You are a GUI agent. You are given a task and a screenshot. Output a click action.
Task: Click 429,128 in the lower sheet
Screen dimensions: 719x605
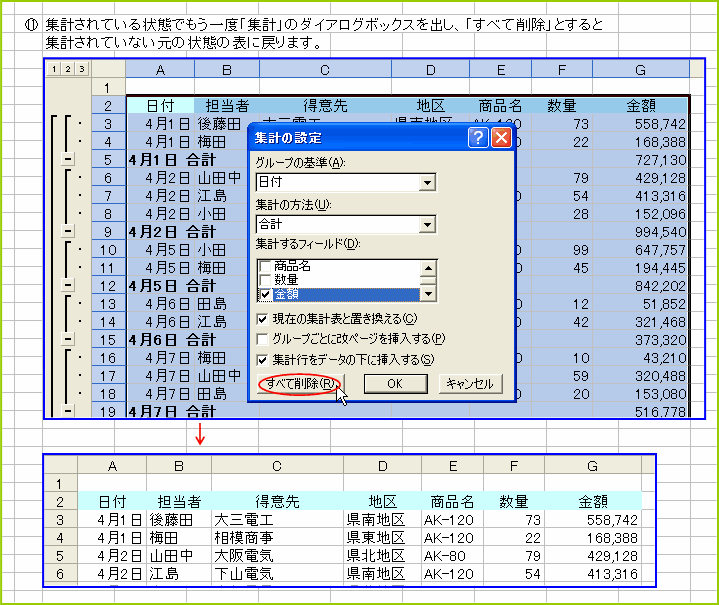593,556
